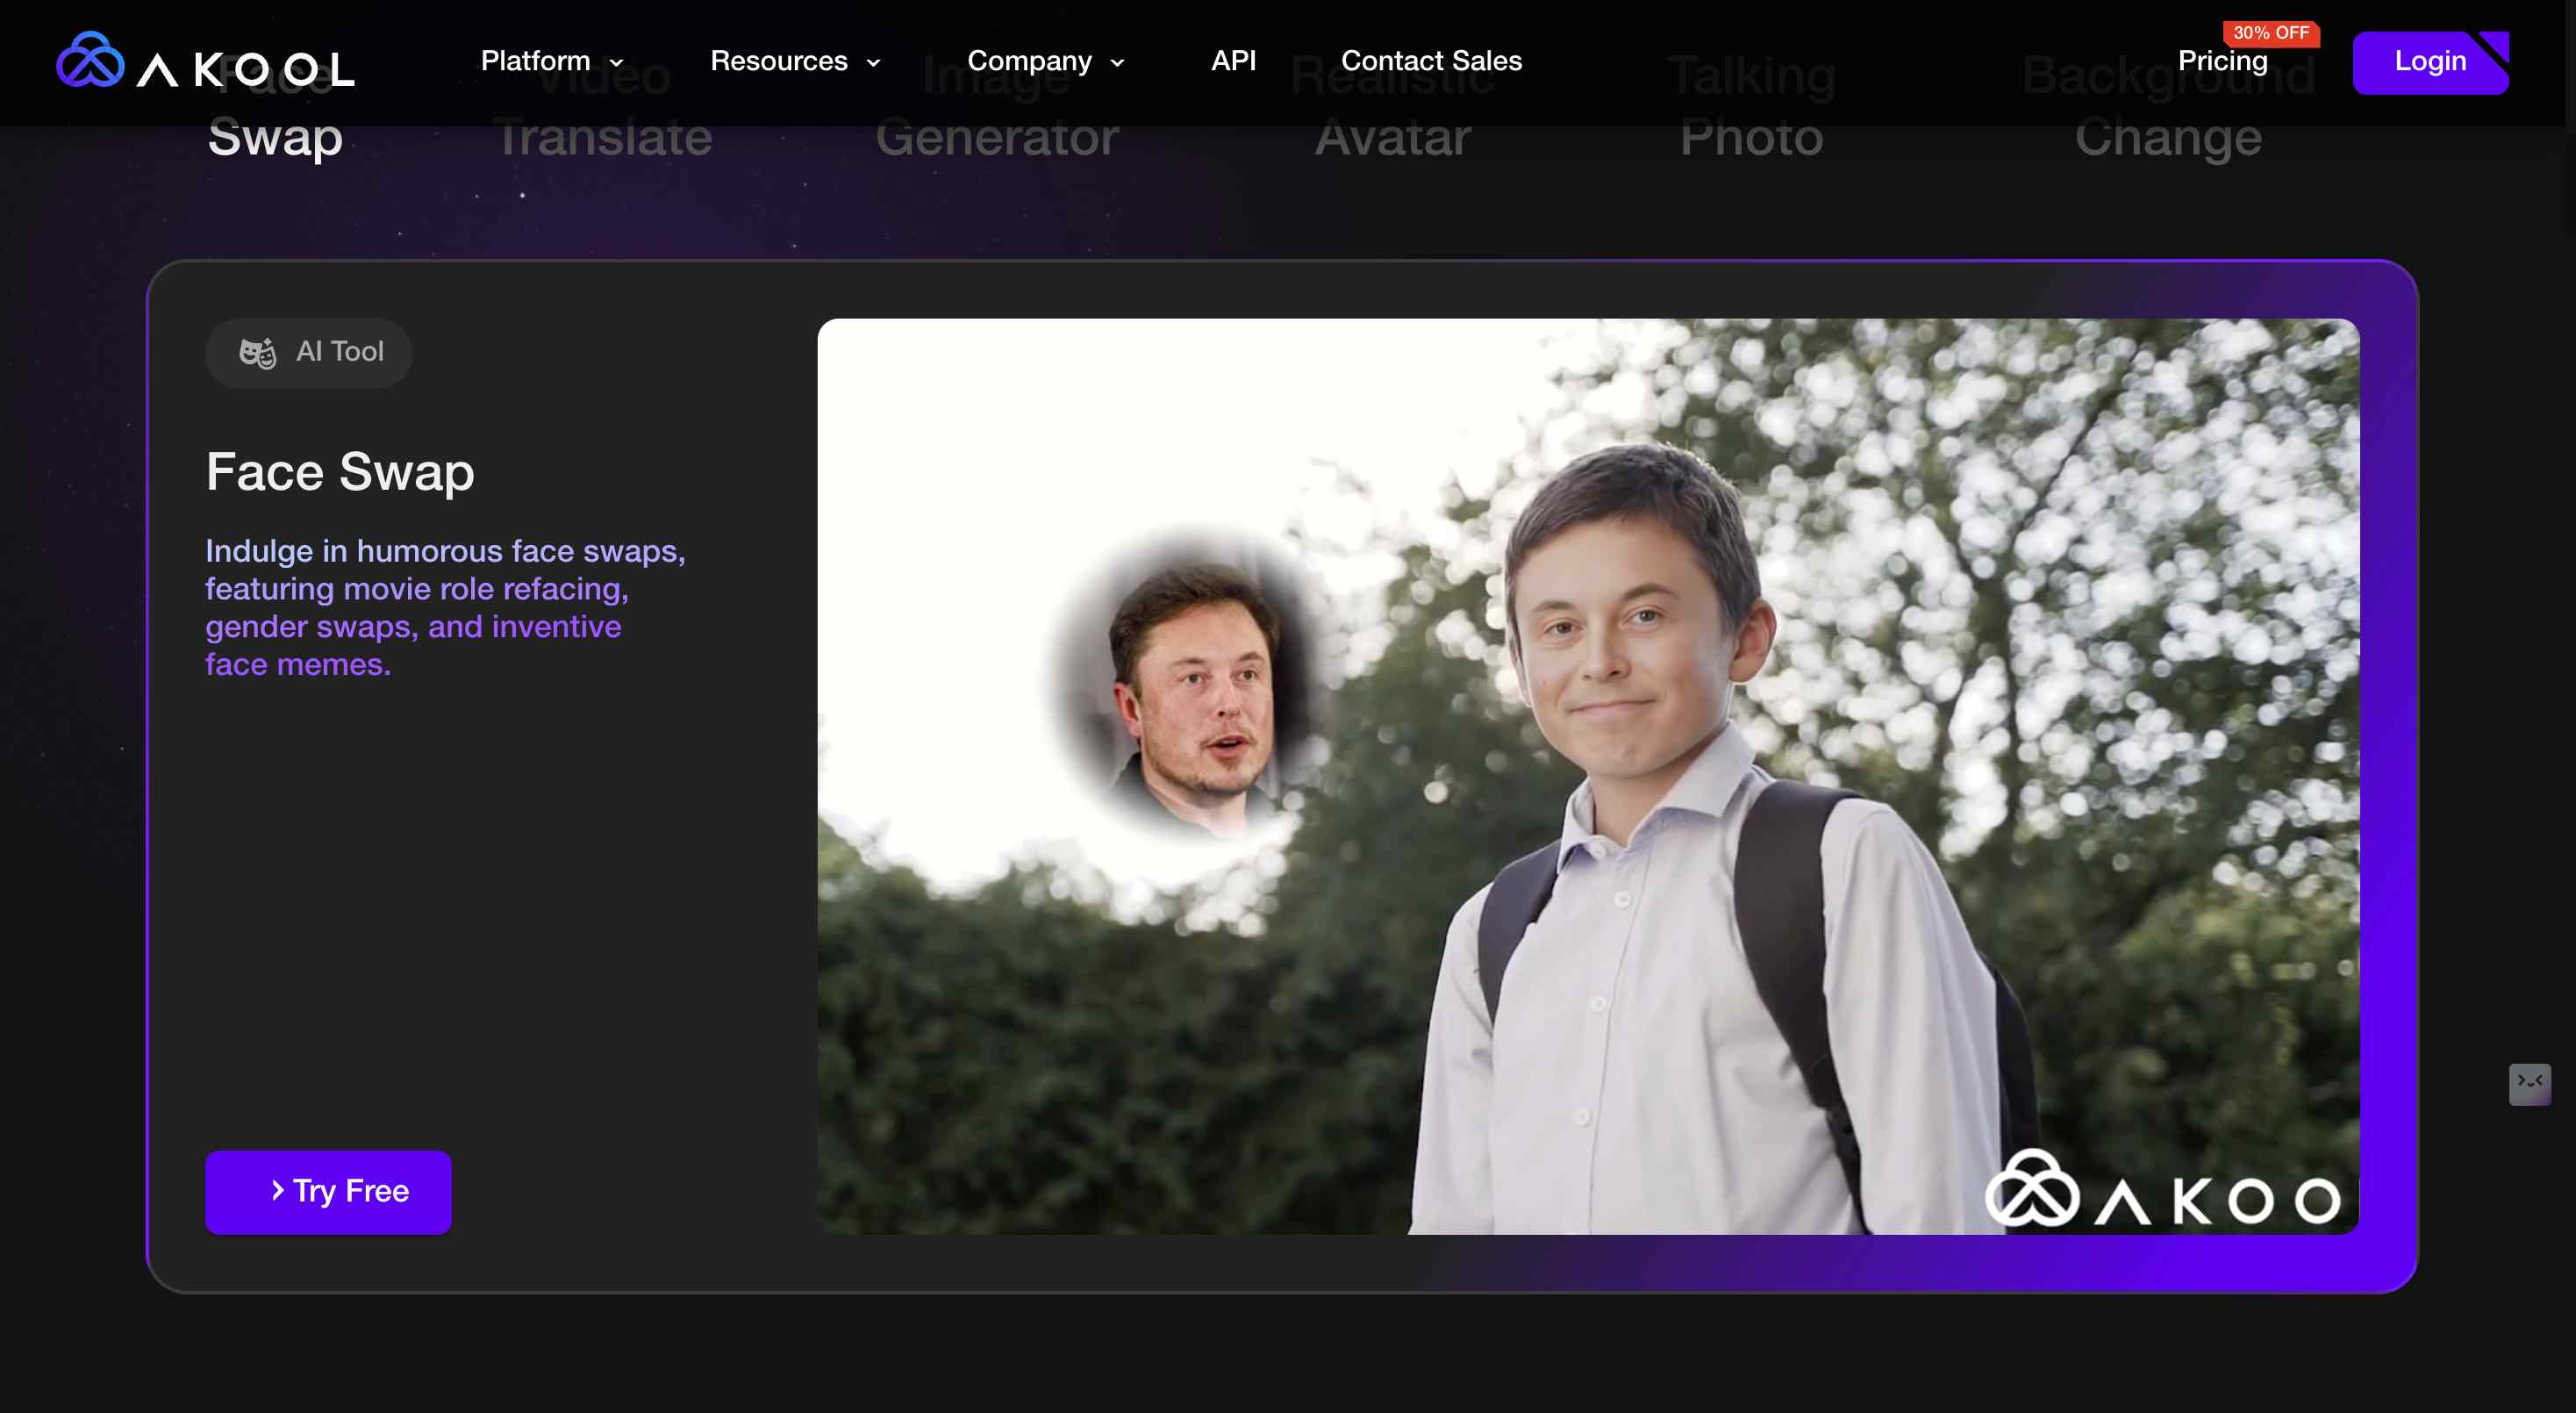2576x1413 pixels.
Task: Click the face swap demo video
Action: click(x=1588, y=776)
